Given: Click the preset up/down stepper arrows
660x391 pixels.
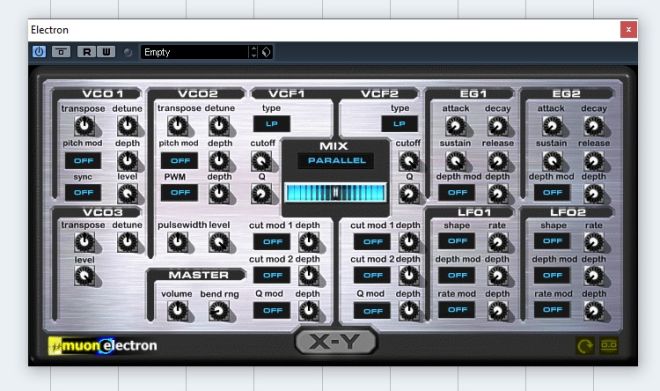Looking at the screenshot, I should click(x=253, y=52).
